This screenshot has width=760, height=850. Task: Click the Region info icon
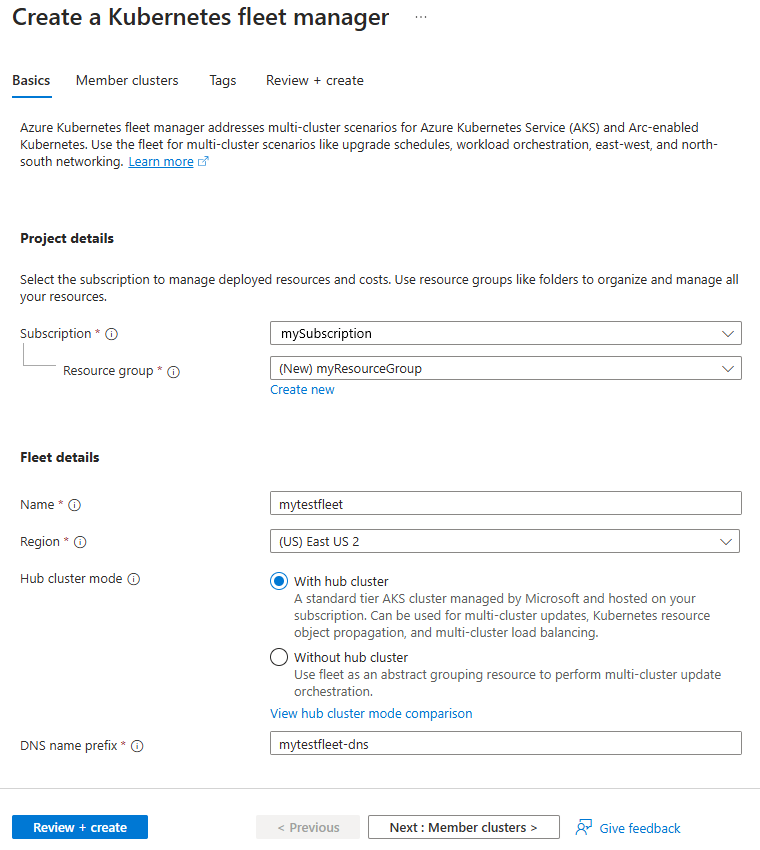tap(80, 542)
